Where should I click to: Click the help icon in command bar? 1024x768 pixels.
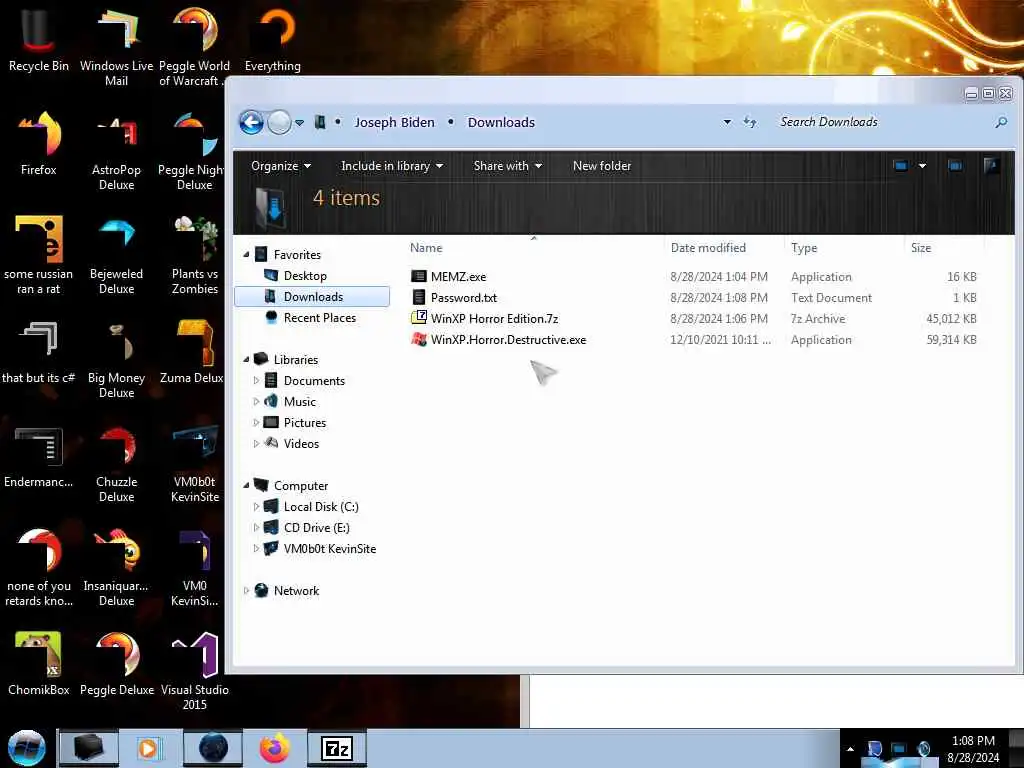point(991,166)
